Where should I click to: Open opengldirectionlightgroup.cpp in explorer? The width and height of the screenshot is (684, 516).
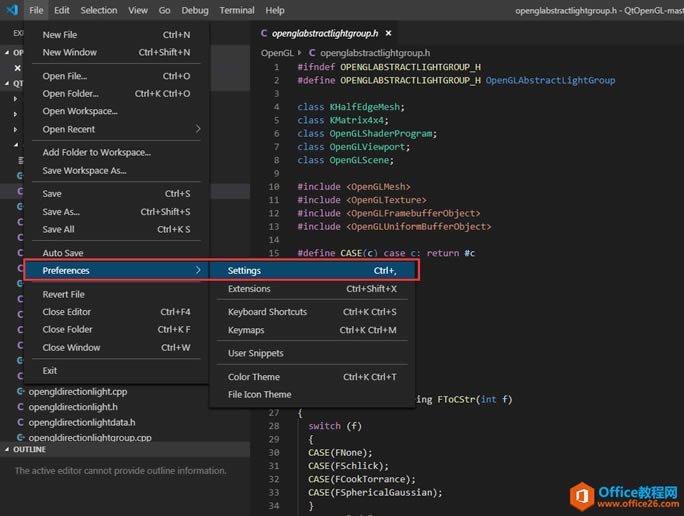[90, 437]
